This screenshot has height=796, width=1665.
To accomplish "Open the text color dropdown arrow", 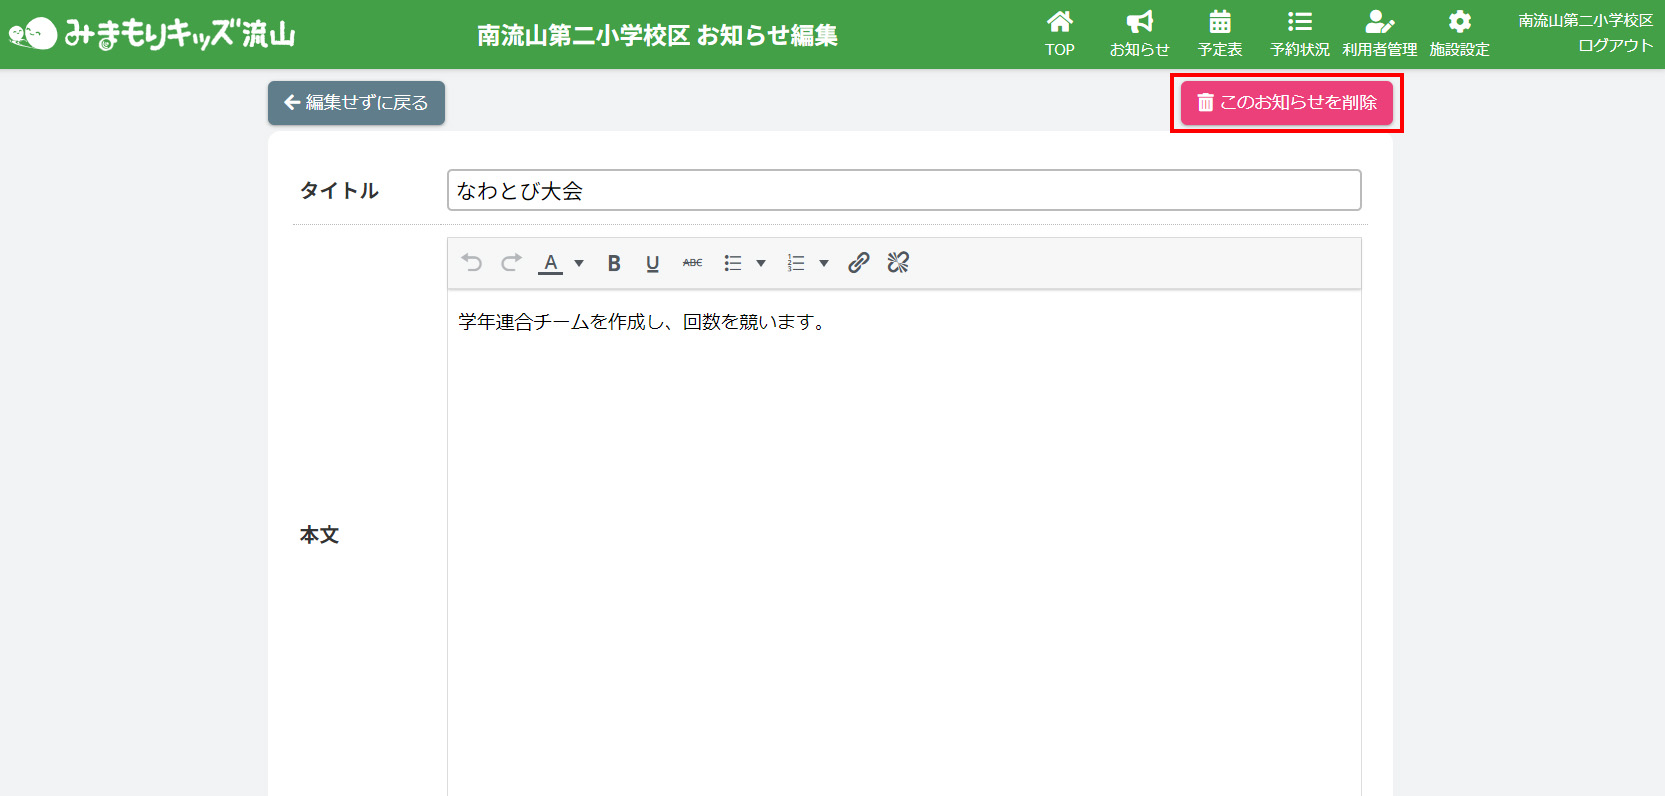I will click(x=579, y=264).
